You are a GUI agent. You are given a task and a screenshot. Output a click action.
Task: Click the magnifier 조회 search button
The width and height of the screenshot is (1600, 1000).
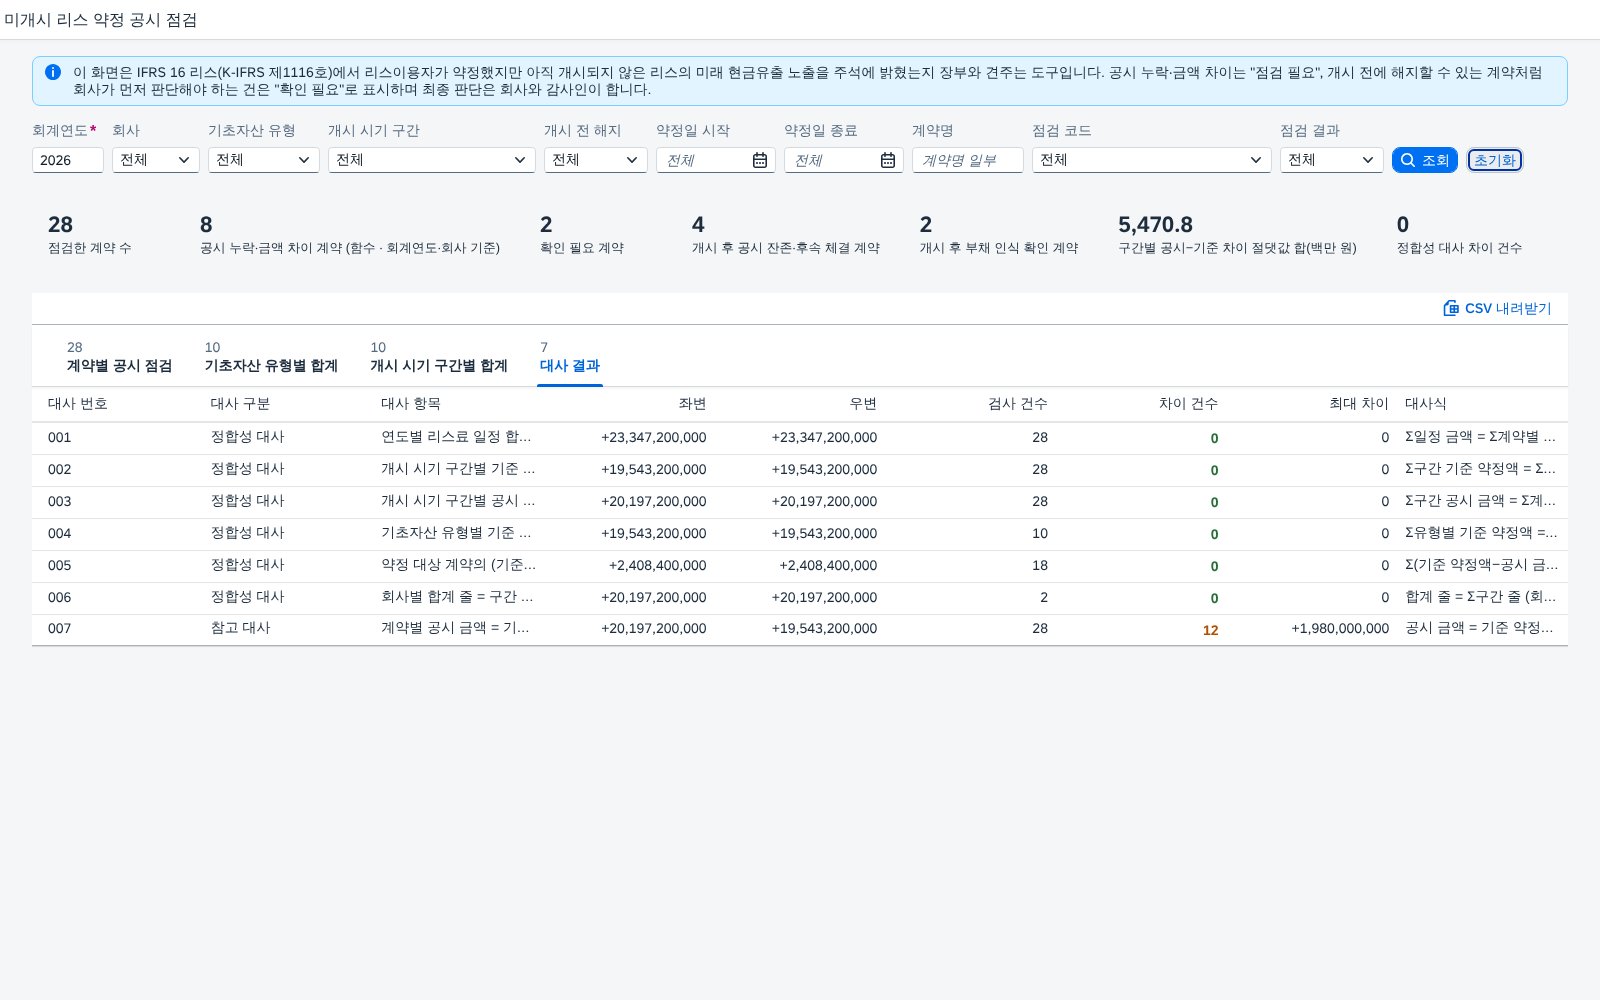point(1425,160)
